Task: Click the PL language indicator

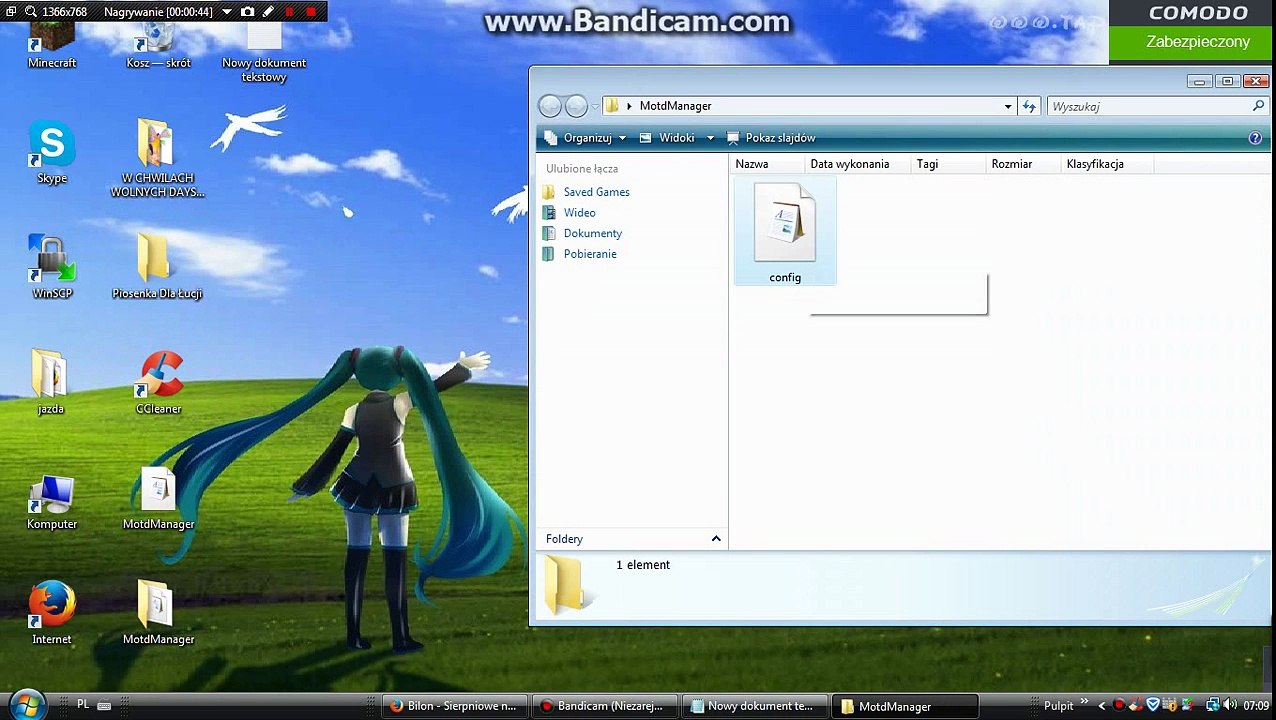Action: (84, 705)
